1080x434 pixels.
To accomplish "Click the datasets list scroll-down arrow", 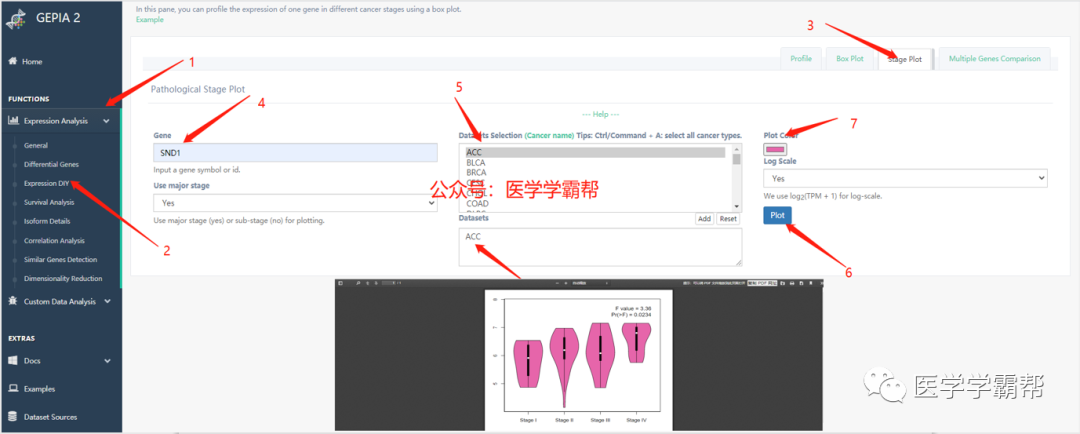I will 736,207.
